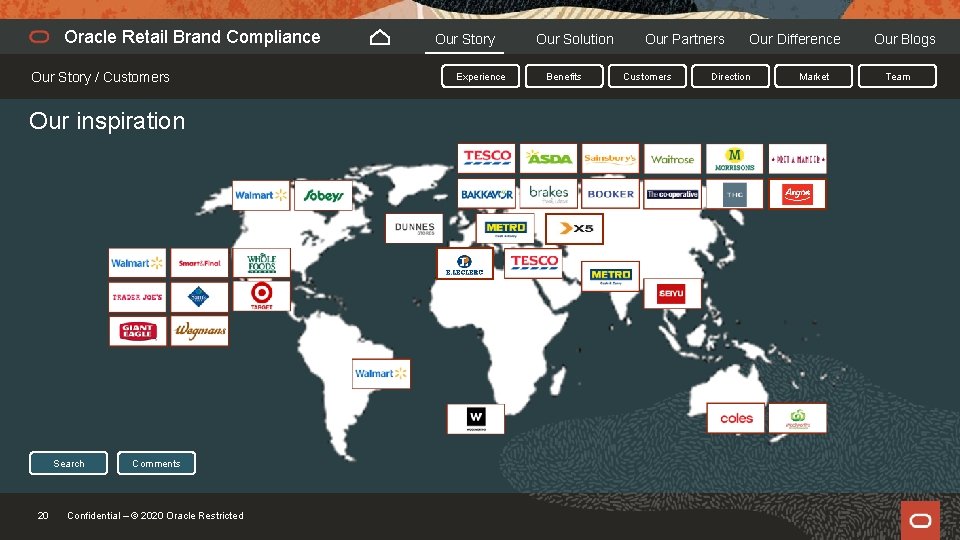Select the Metro logo in Europe

click(505, 228)
